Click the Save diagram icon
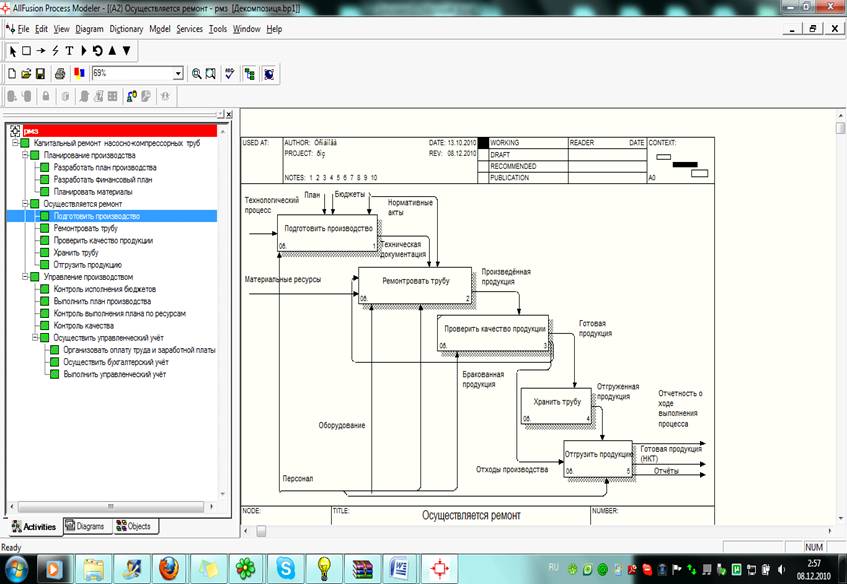Viewport: 847px width, 584px height. point(40,74)
